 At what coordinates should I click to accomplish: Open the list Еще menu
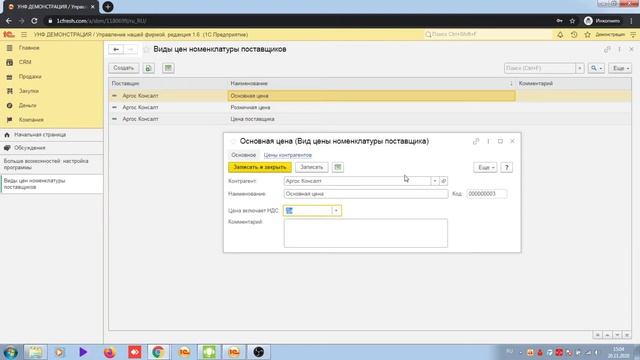620,68
